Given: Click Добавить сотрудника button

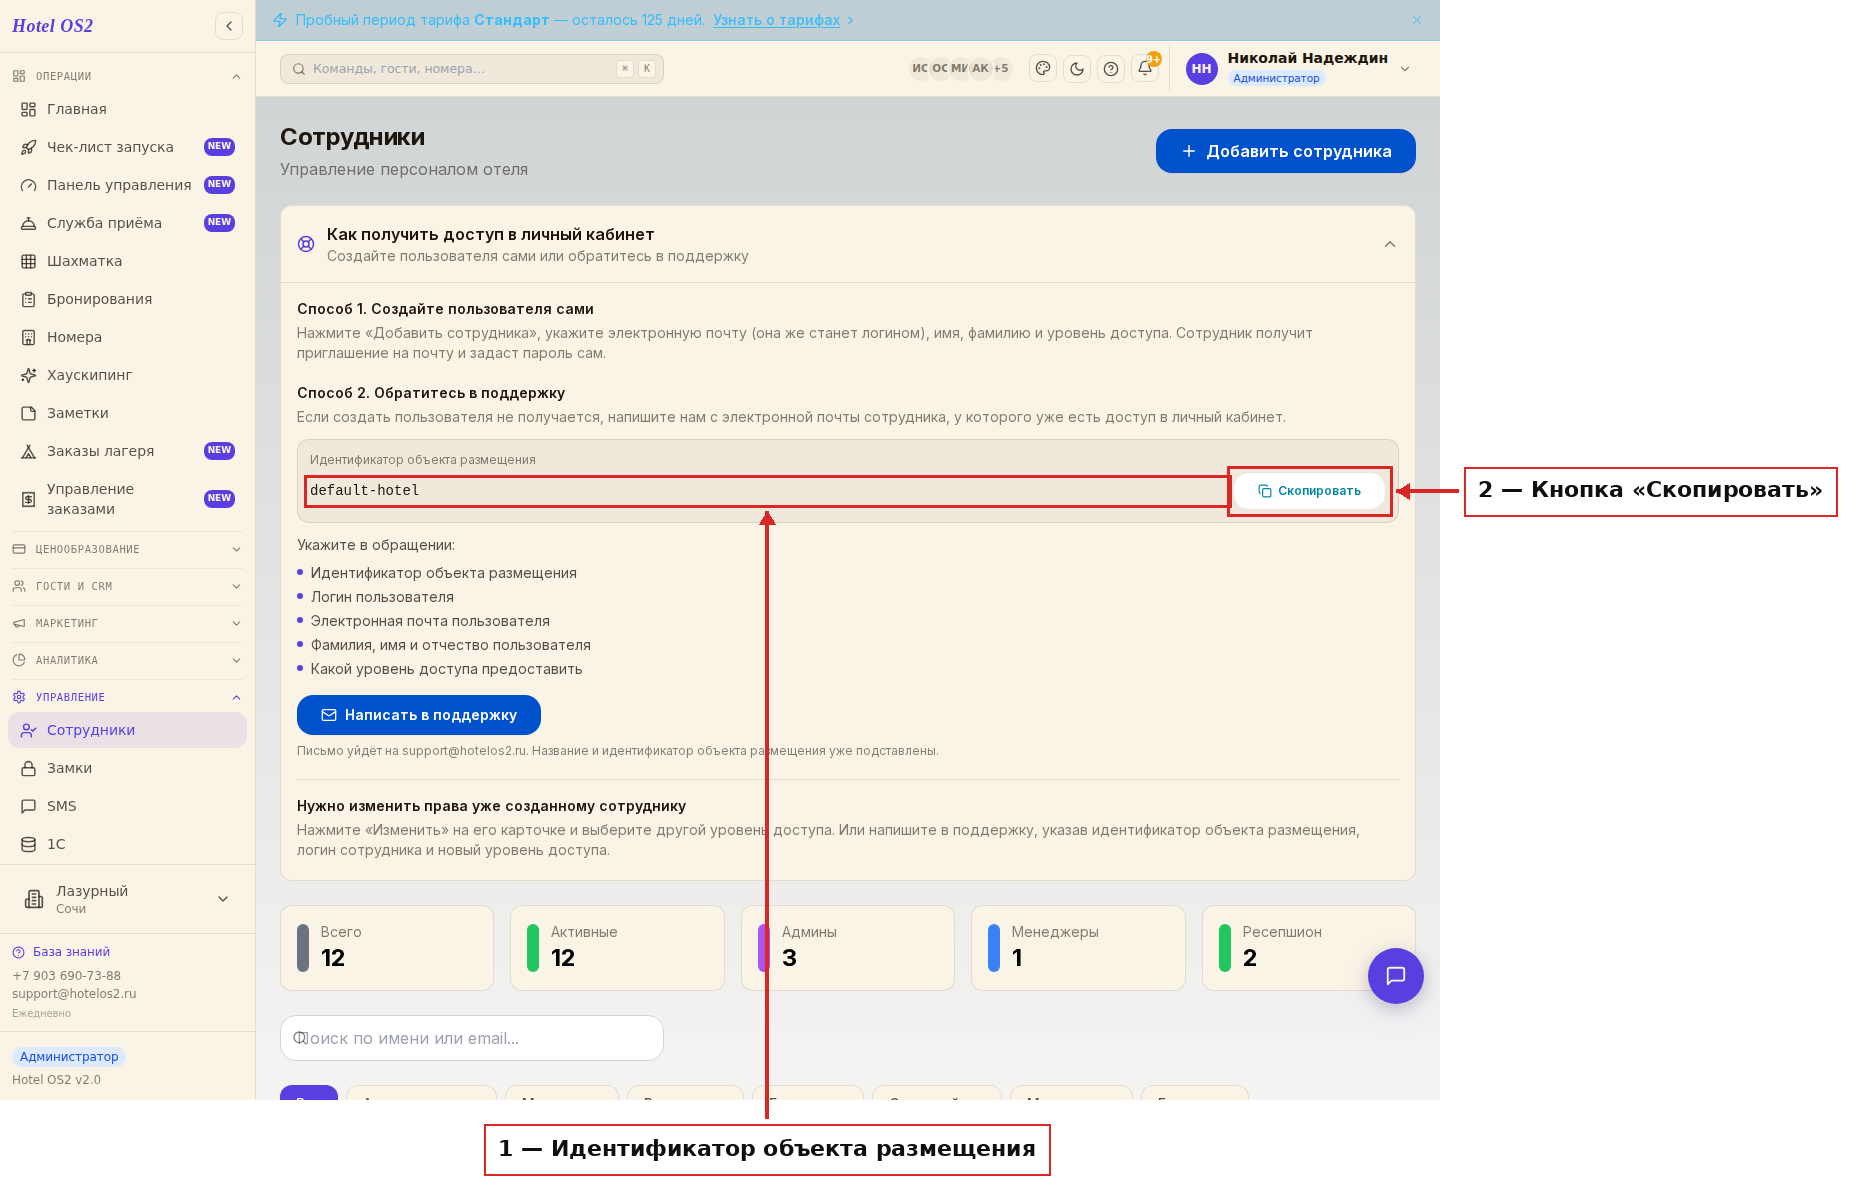Looking at the screenshot, I should tap(1285, 151).
